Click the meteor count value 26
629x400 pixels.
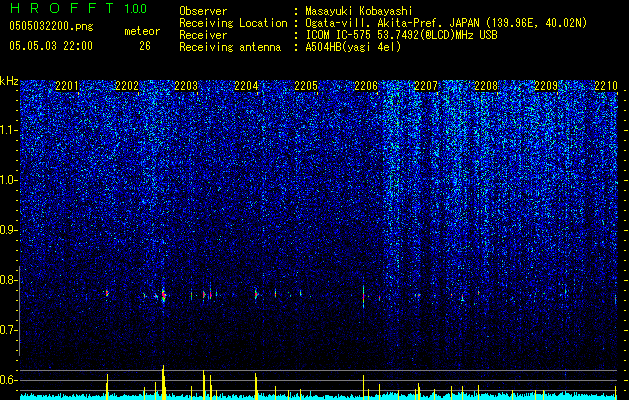tap(145, 46)
